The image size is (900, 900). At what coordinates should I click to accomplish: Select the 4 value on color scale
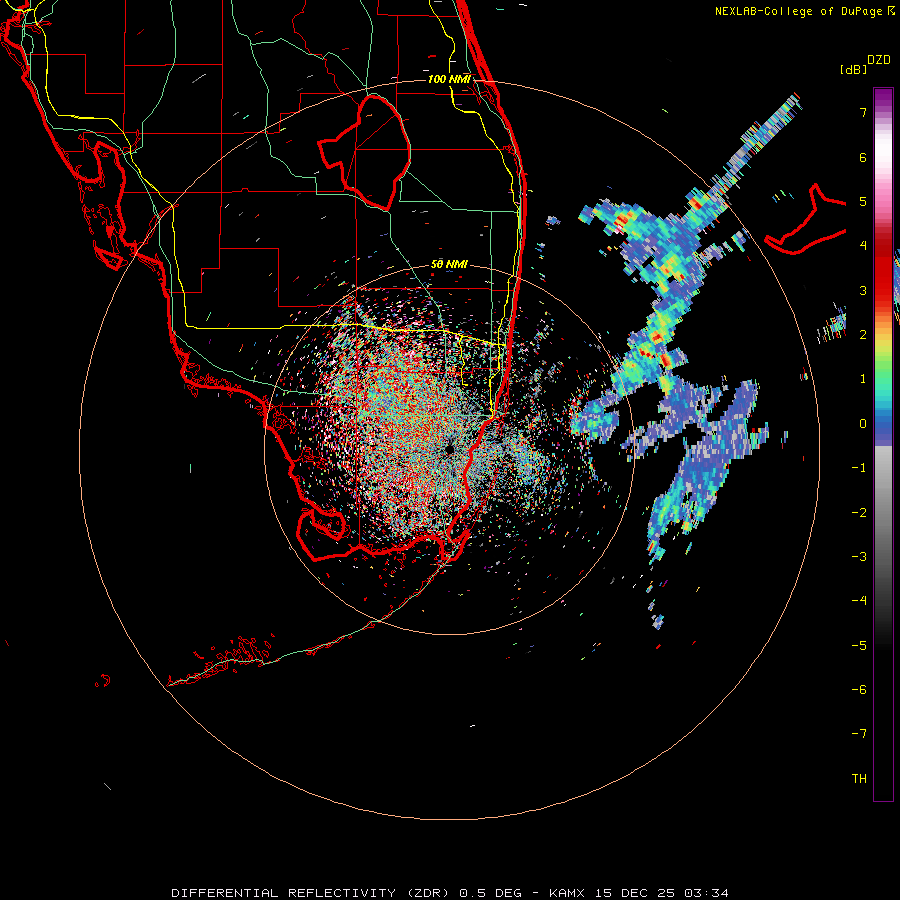pyautogui.click(x=863, y=246)
